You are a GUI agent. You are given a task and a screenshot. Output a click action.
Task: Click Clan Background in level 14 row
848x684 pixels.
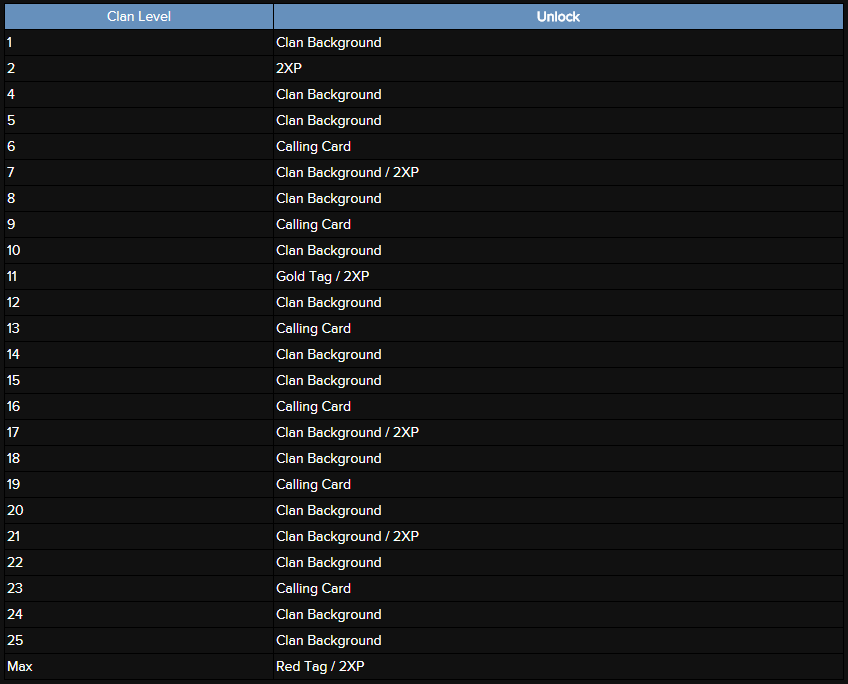pos(558,354)
